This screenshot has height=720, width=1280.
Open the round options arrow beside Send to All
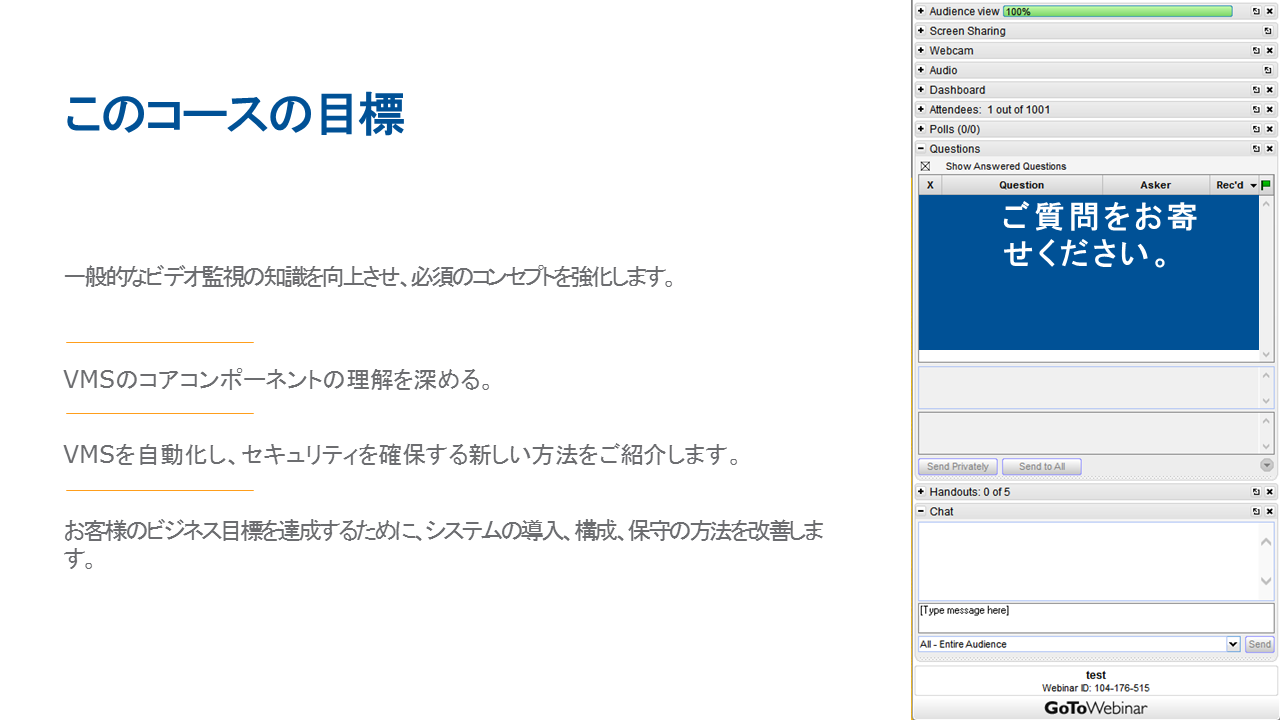point(1267,465)
